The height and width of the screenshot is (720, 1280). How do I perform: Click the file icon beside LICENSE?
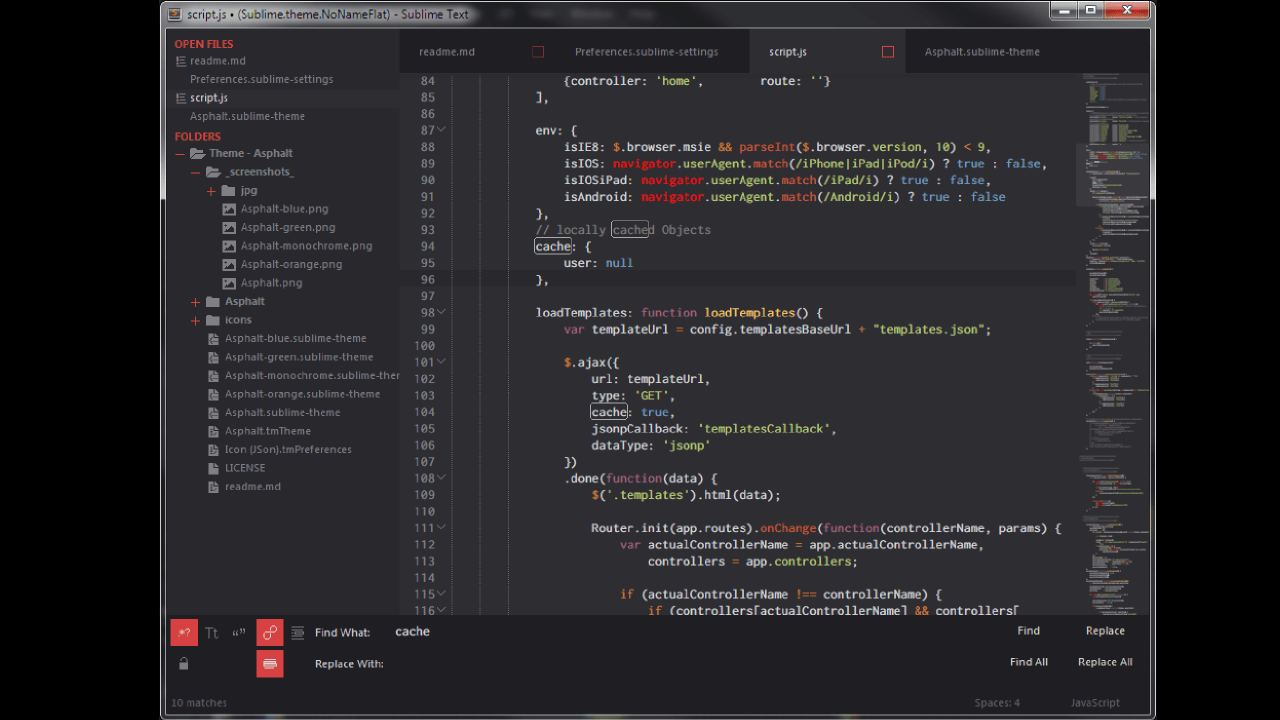[x=213, y=468]
